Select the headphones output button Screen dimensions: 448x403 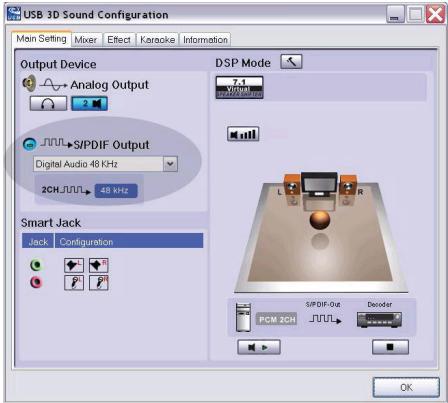click(48, 104)
